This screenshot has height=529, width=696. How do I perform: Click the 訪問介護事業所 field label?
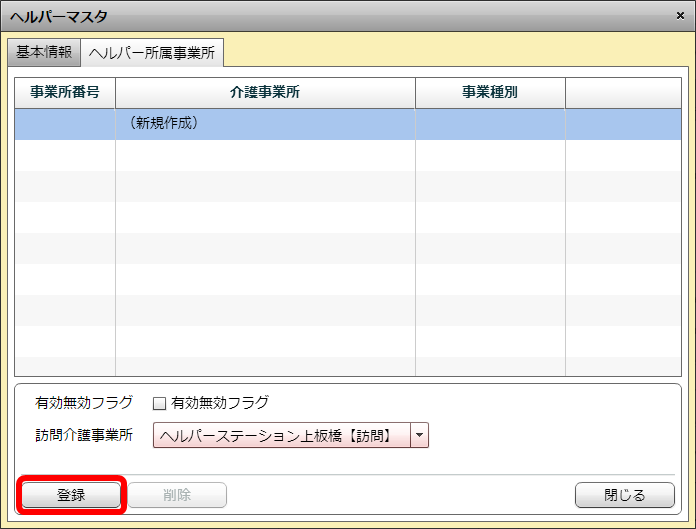pos(84,435)
